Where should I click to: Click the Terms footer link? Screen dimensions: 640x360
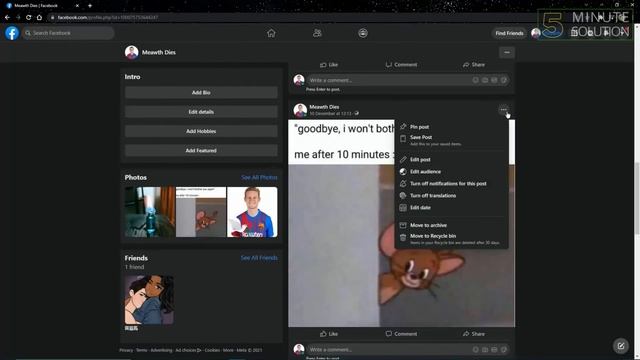[x=141, y=350]
